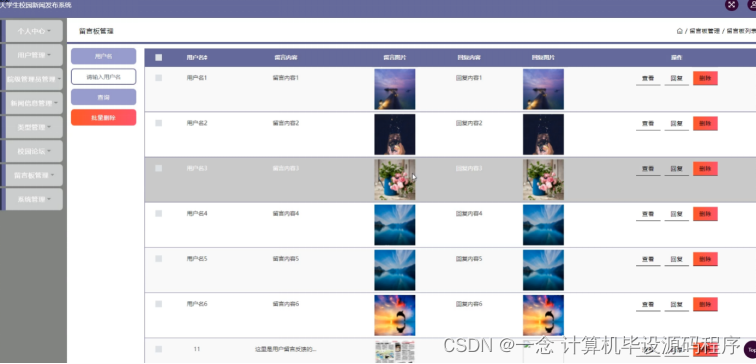The image size is (756, 364).
Task: Click the 留言内容 column header
Action: pos(286,58)
